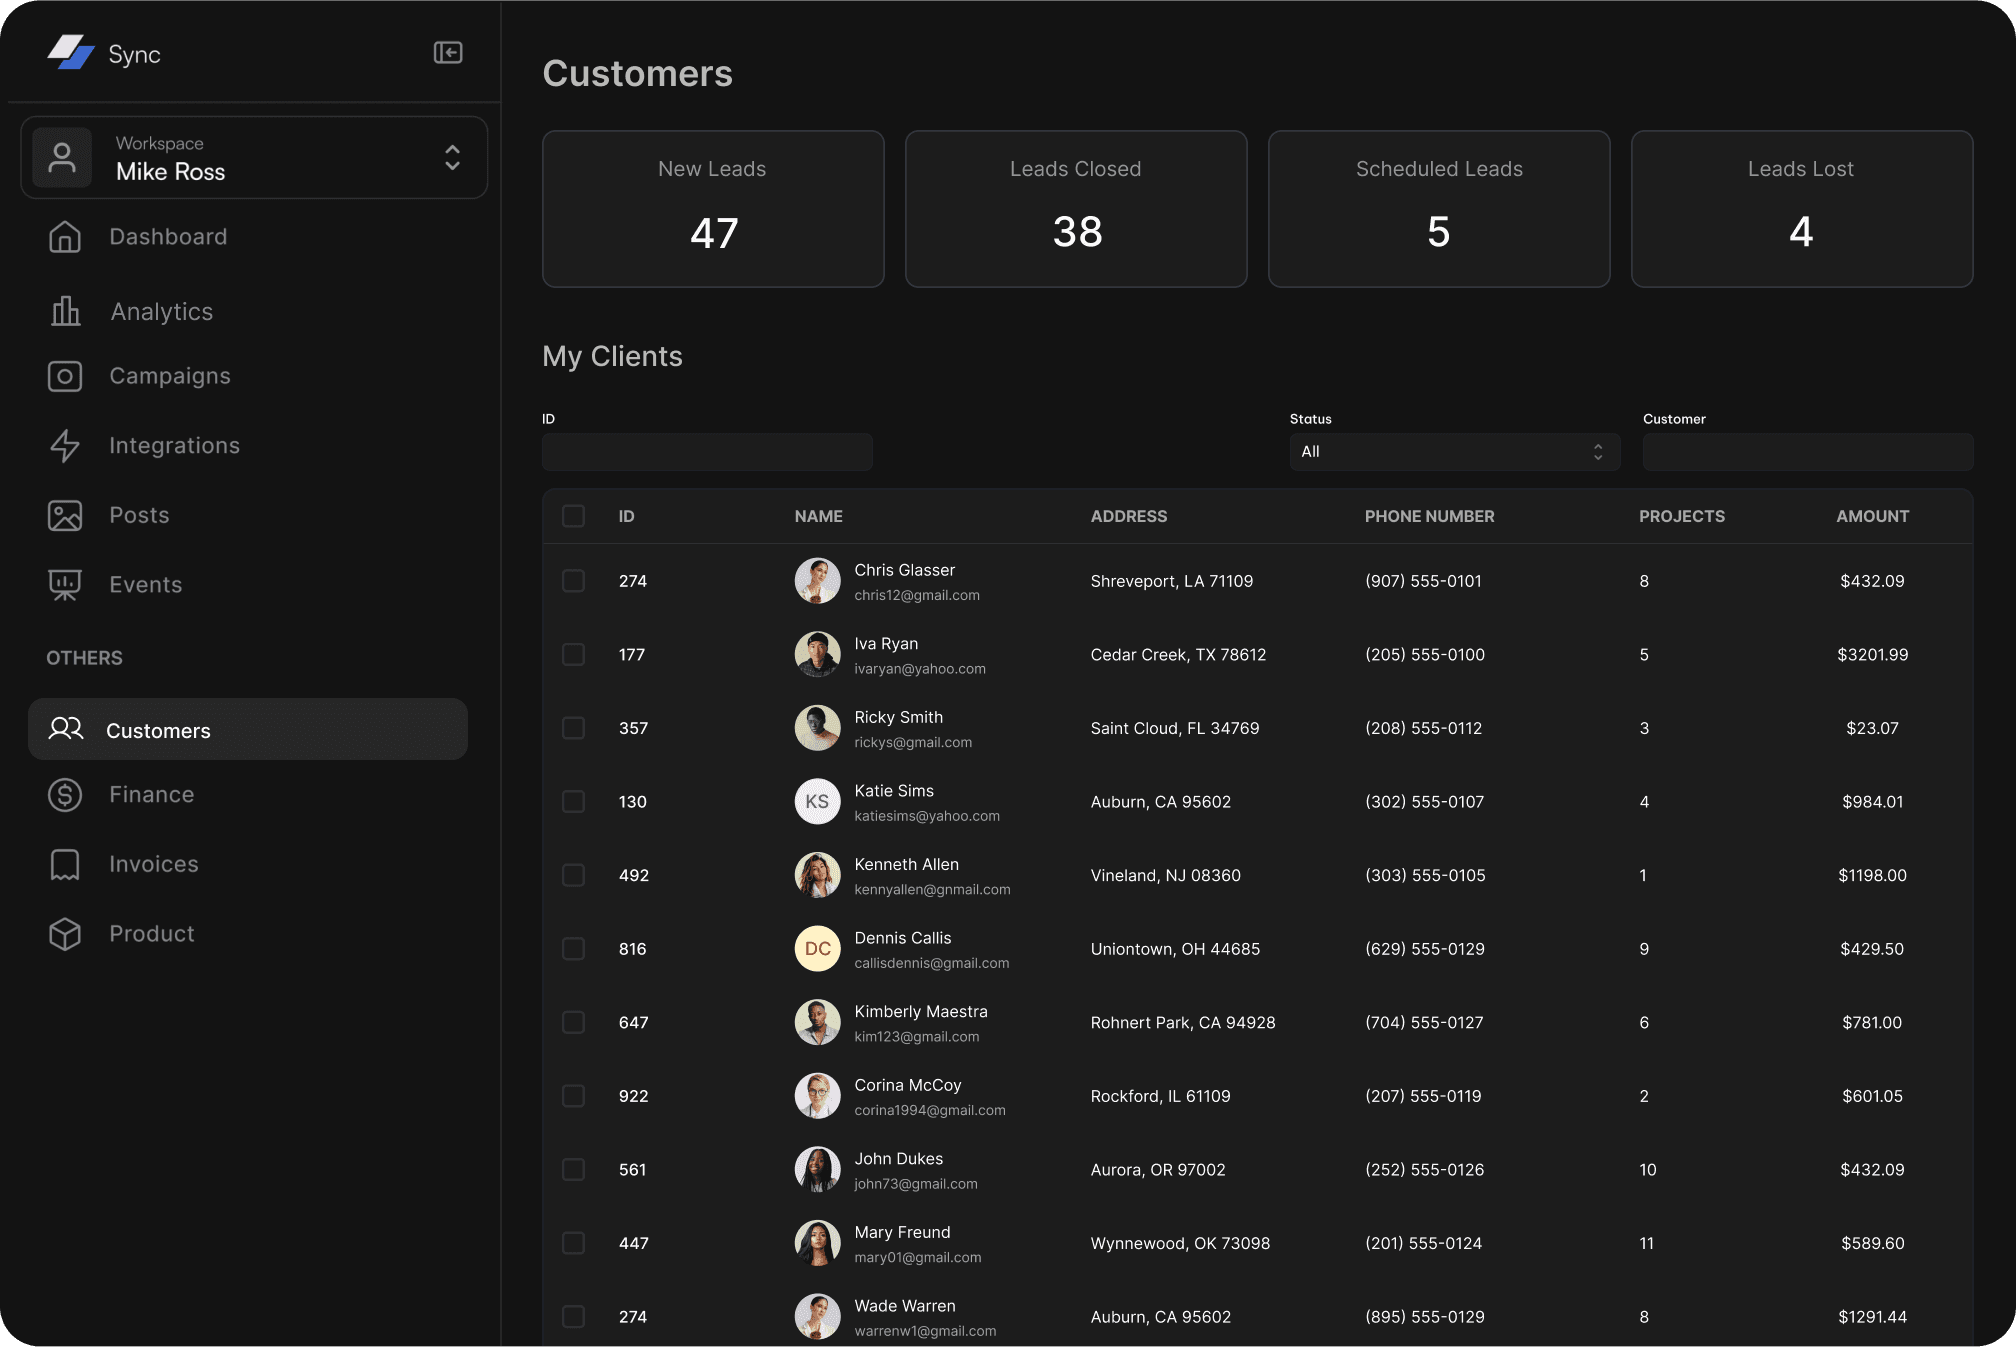Collapse the sidebar panel icon
The width and height of the screenshot is (2016, 1347).
447,53
